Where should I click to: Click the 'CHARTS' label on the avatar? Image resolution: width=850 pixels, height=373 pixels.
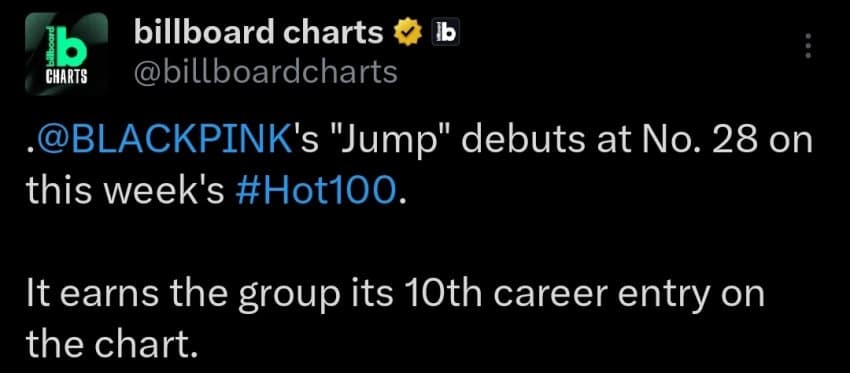(66, 77)
